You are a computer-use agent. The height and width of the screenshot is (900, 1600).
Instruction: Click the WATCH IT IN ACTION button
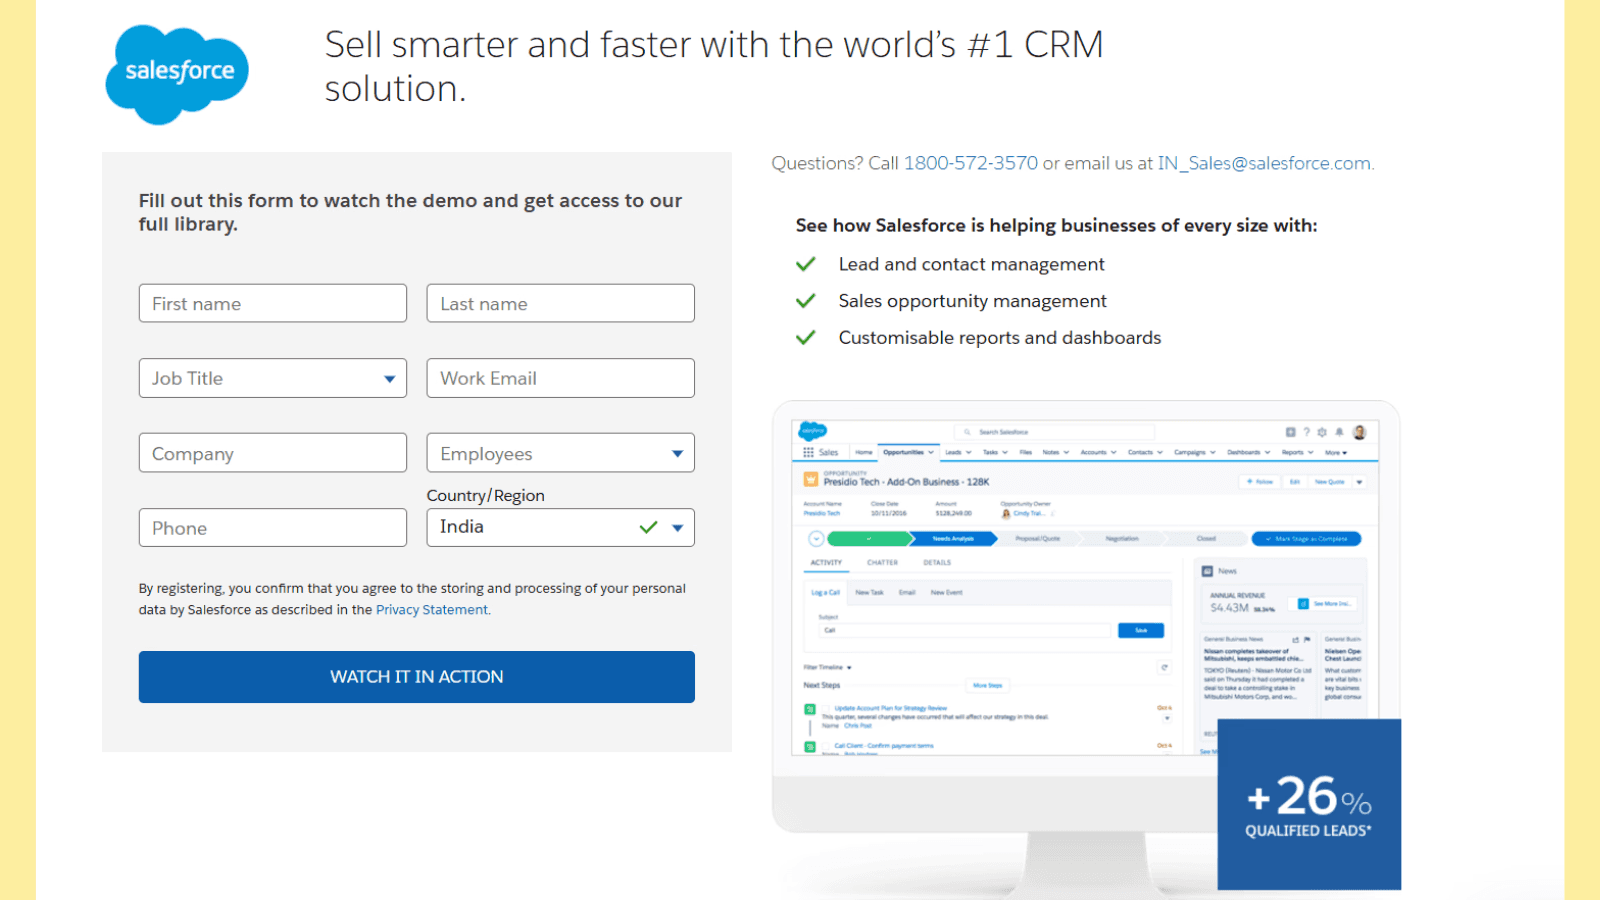click(417, 677)
